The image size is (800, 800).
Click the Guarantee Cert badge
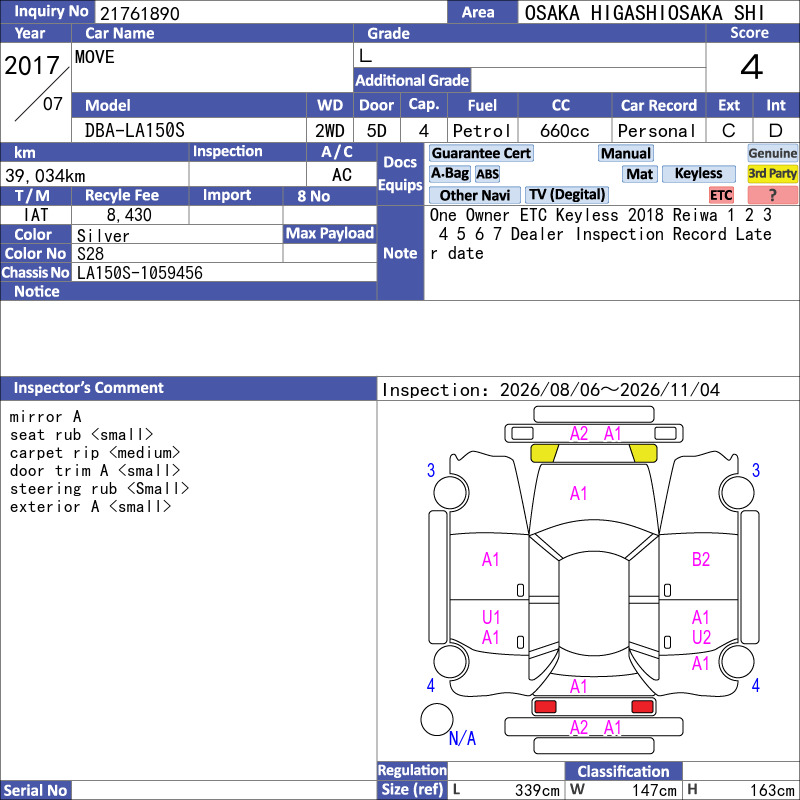point(481,153)
